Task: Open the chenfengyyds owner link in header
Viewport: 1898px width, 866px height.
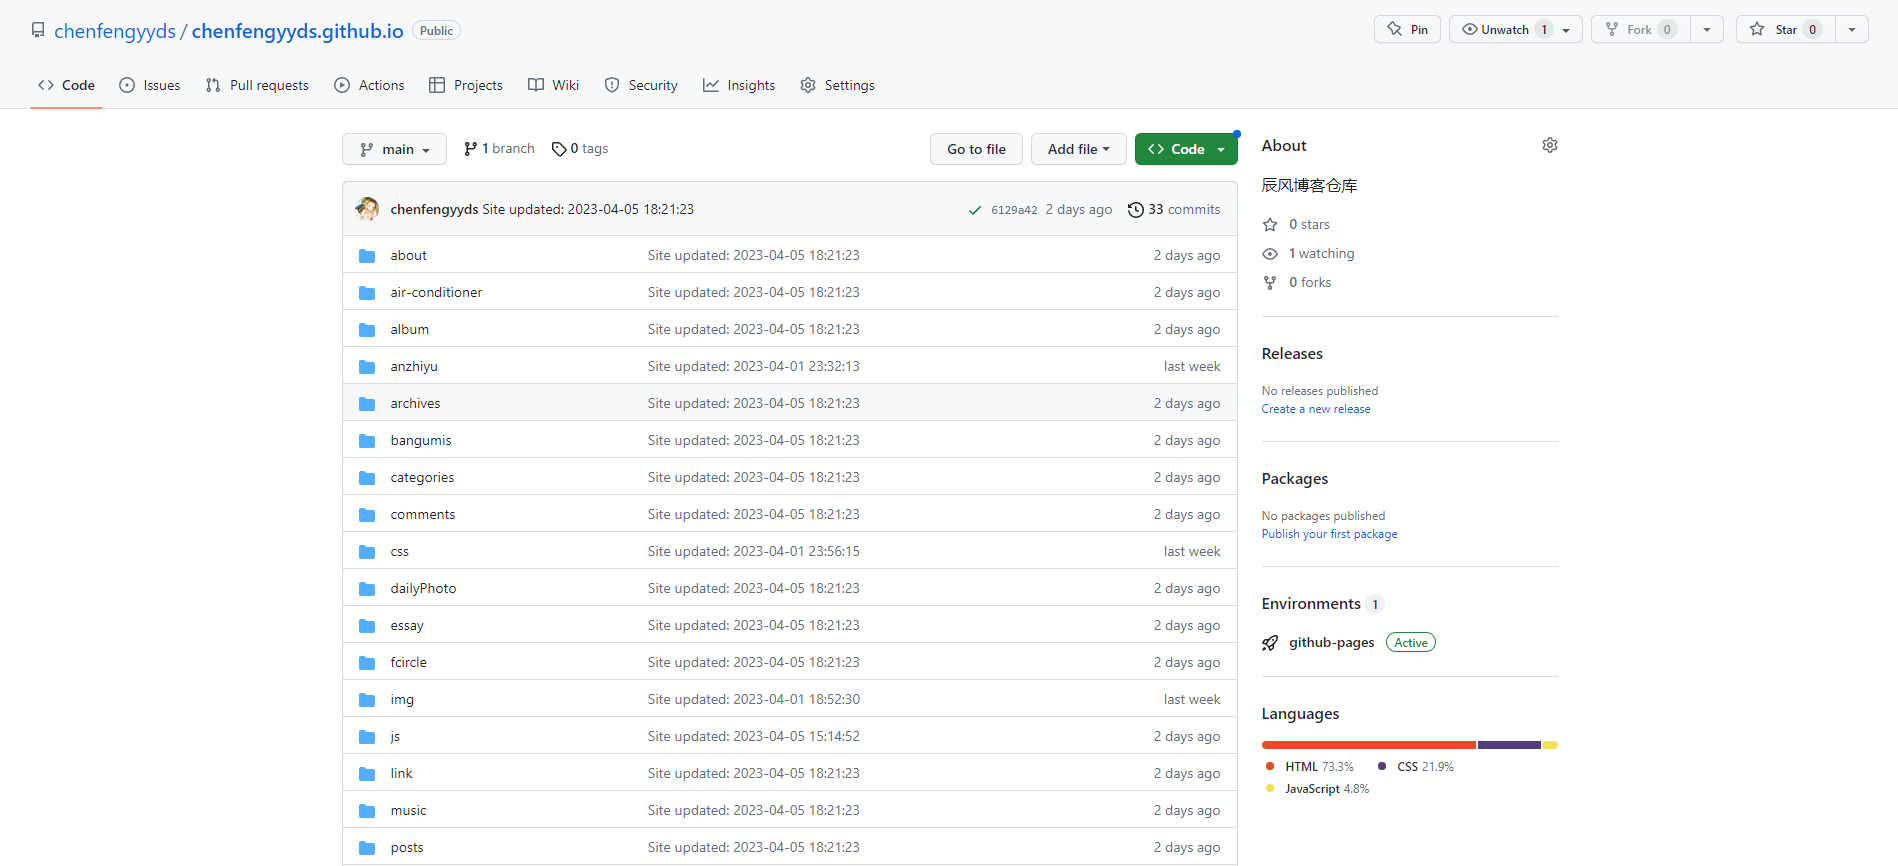Action: [115, 31]
